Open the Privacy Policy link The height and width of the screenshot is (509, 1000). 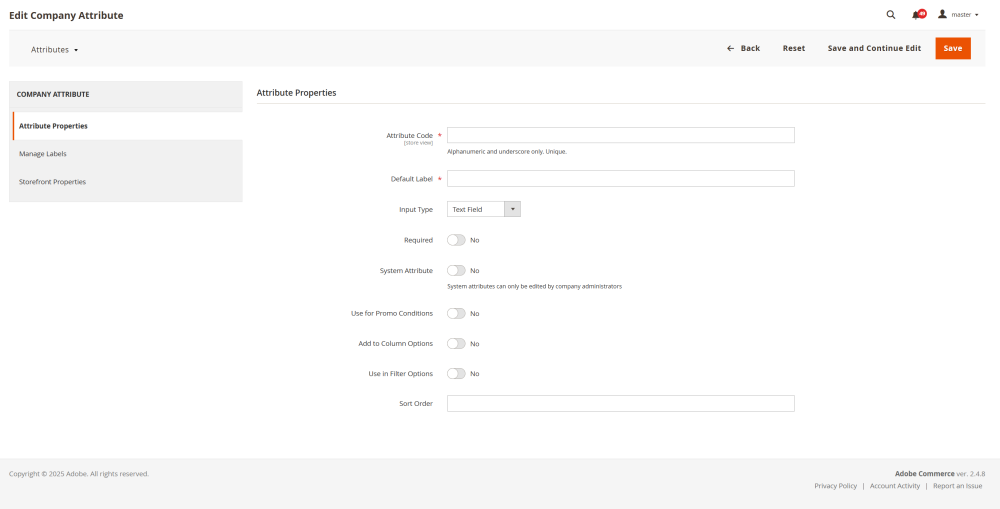click(x=835, y=486)
